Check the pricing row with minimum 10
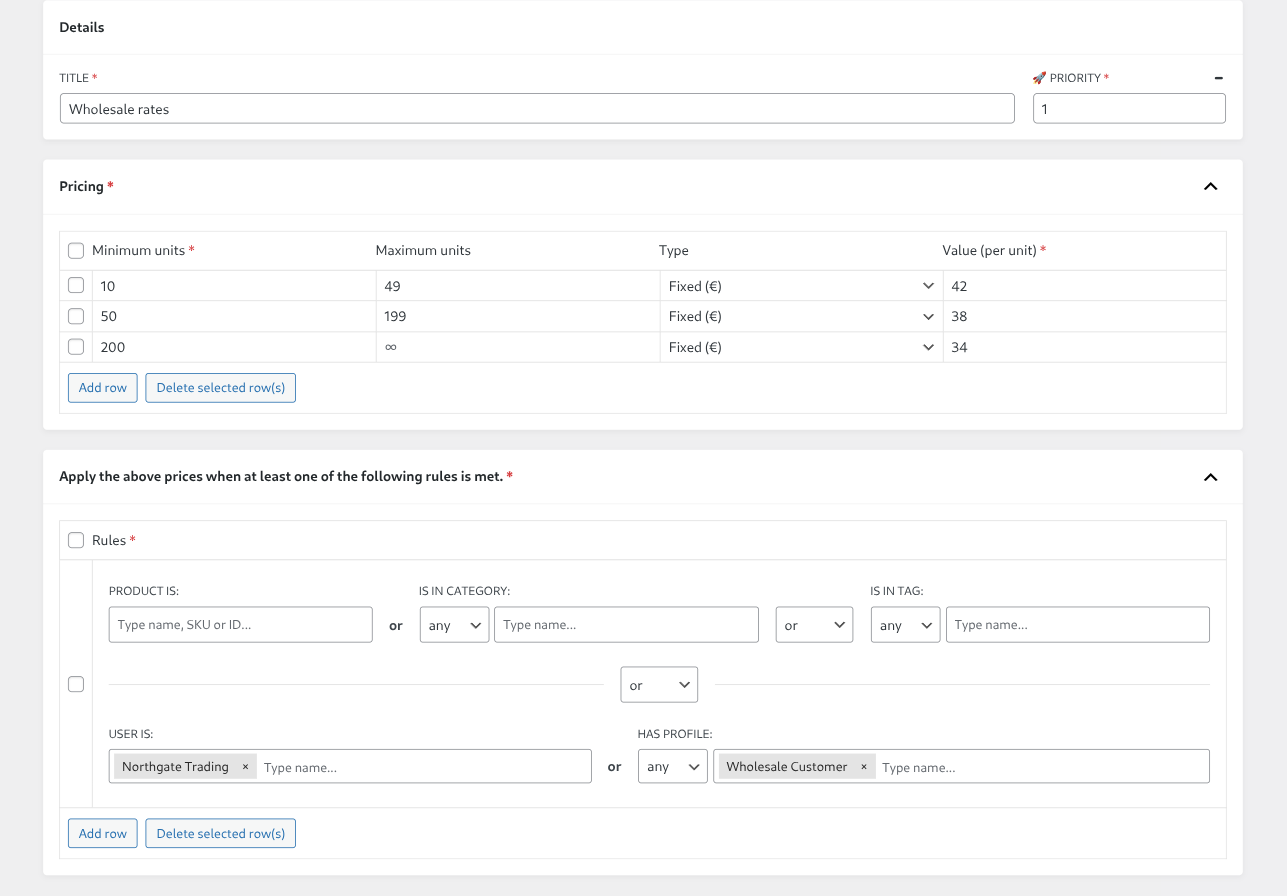Viewport: 1287px width, 896px height. pyautogui.click(x=76, y=286)
